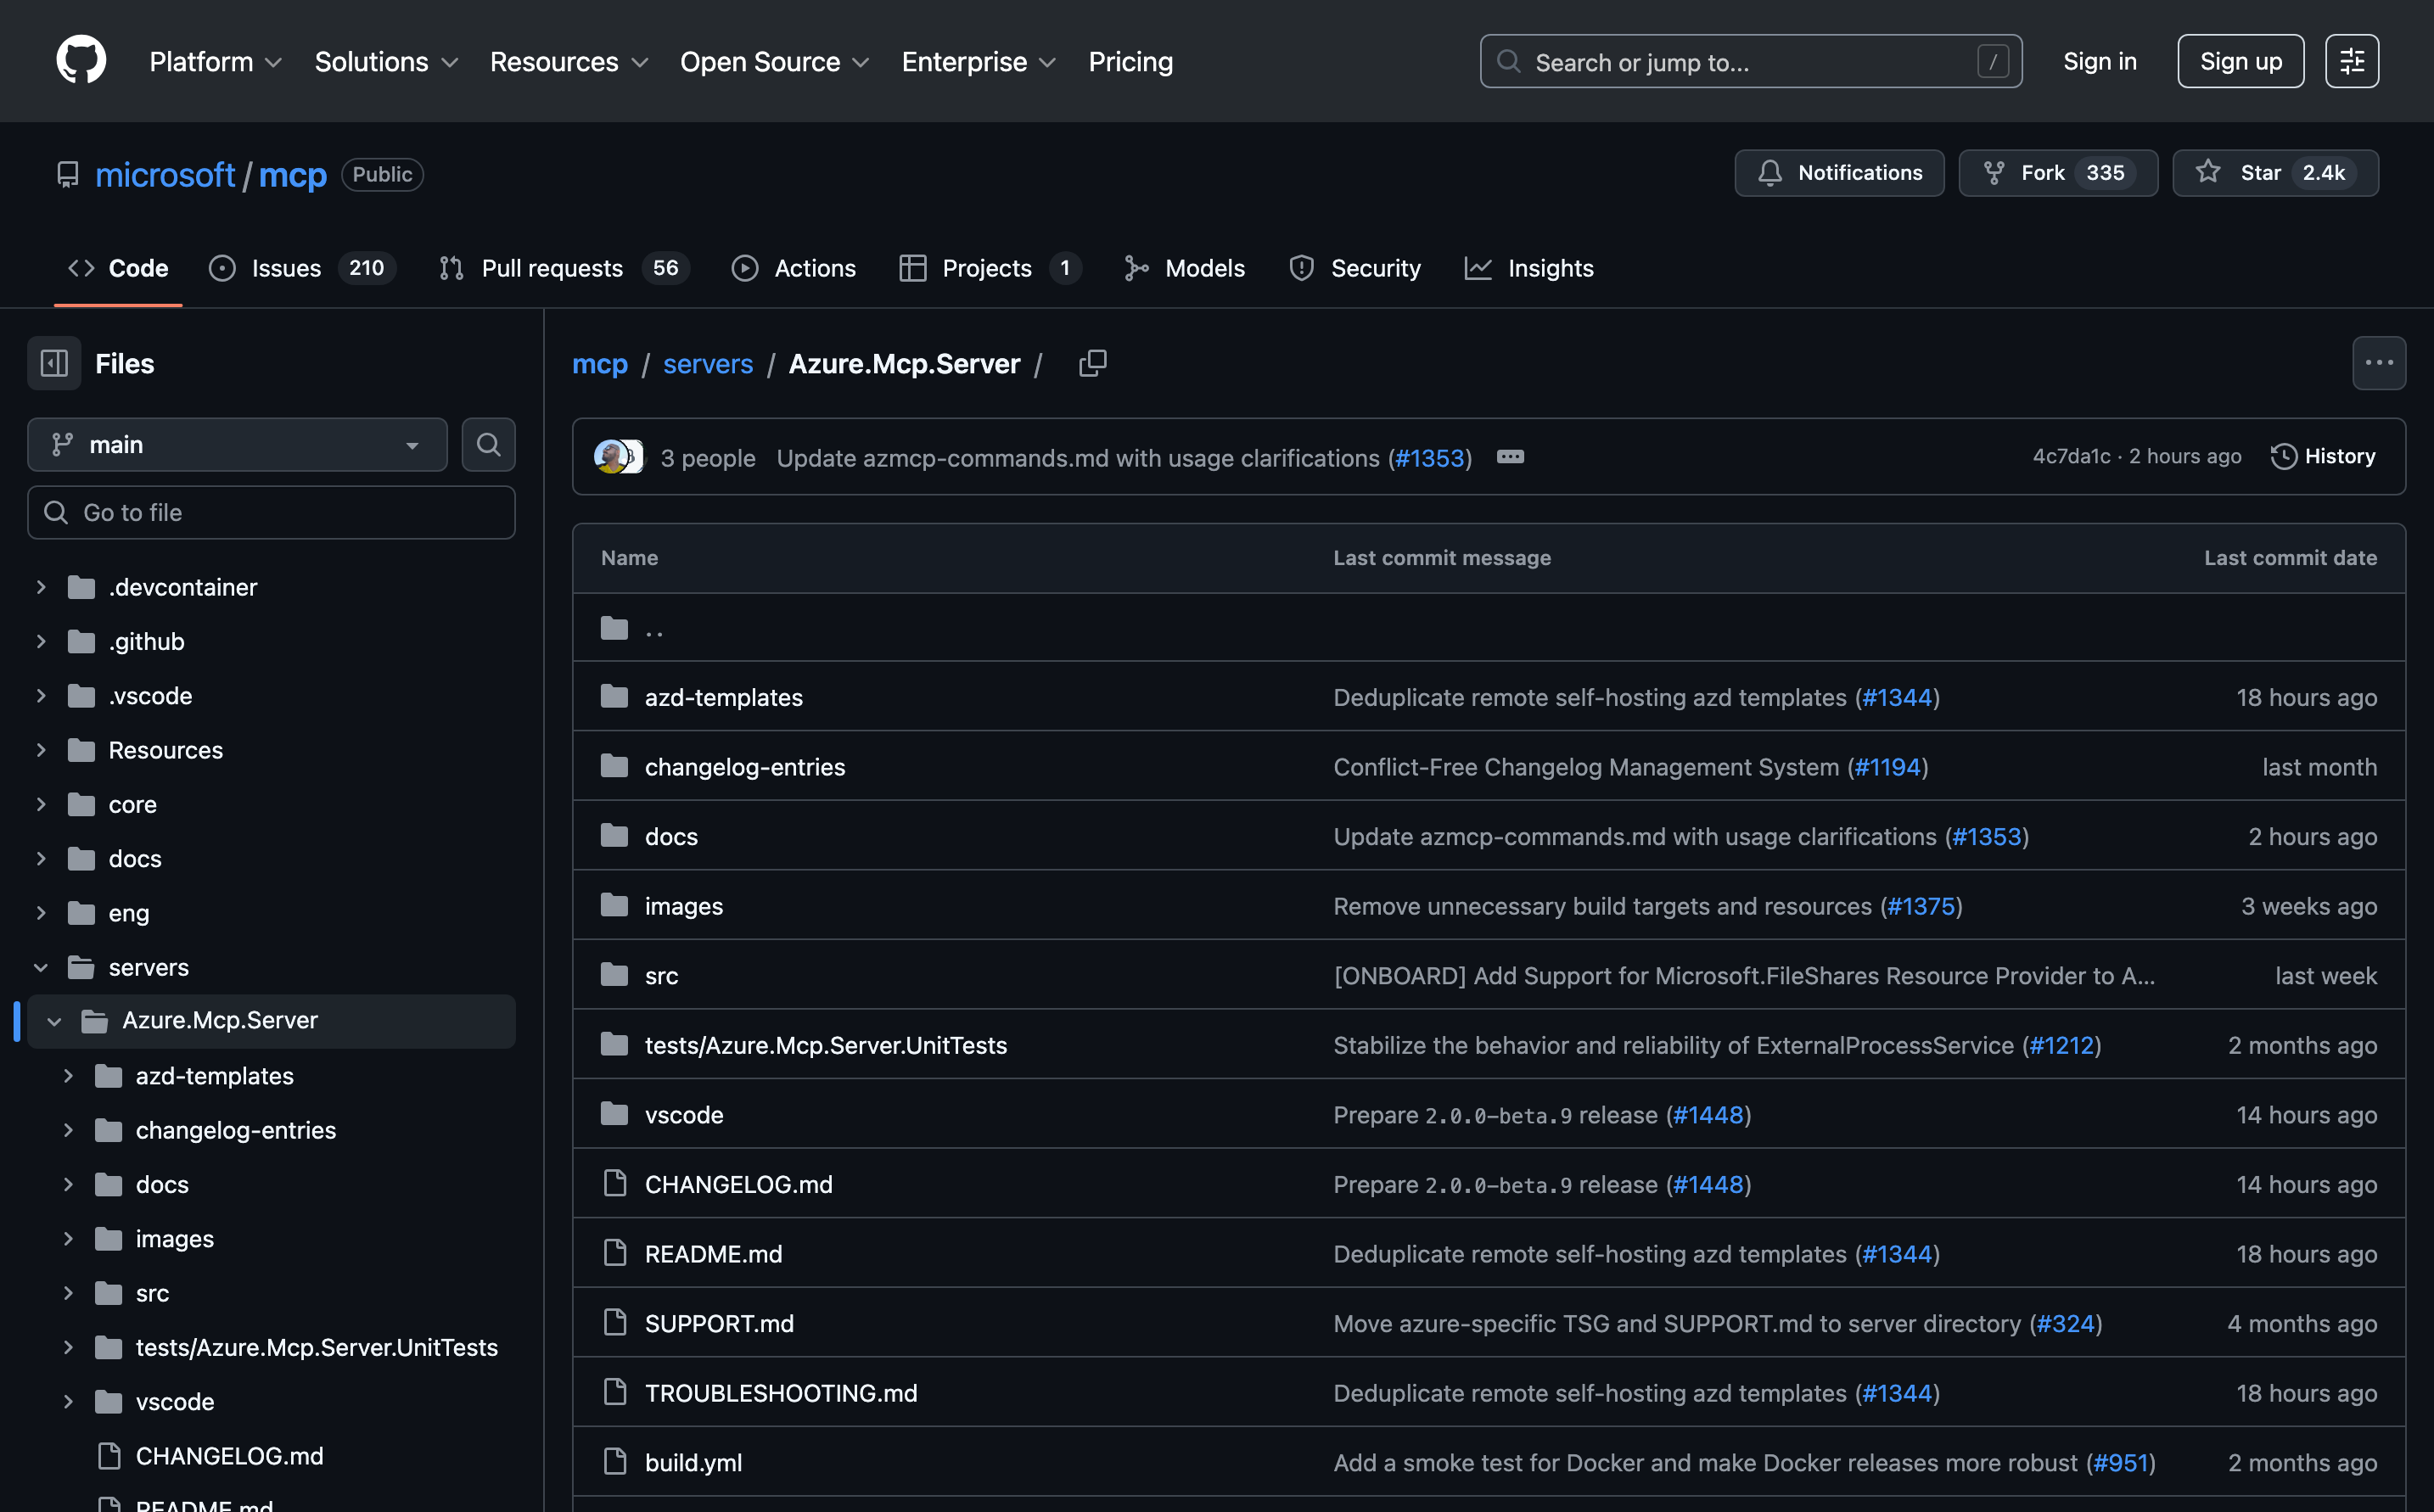Open commit History link
The image size is (2434, 1512).
click(2322, 456)
